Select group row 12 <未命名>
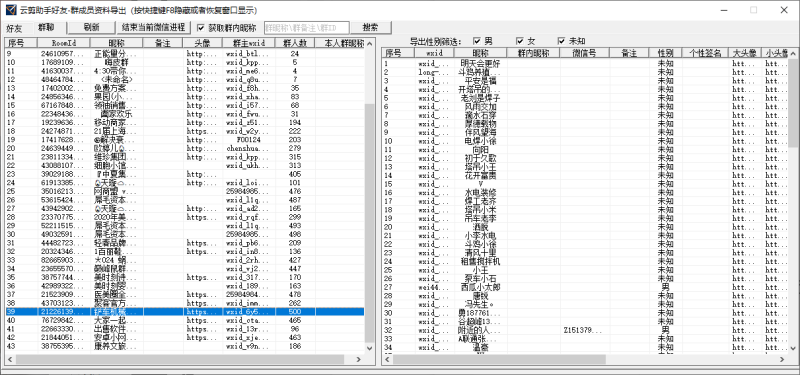The image size is (800, 375). (185, 80)
